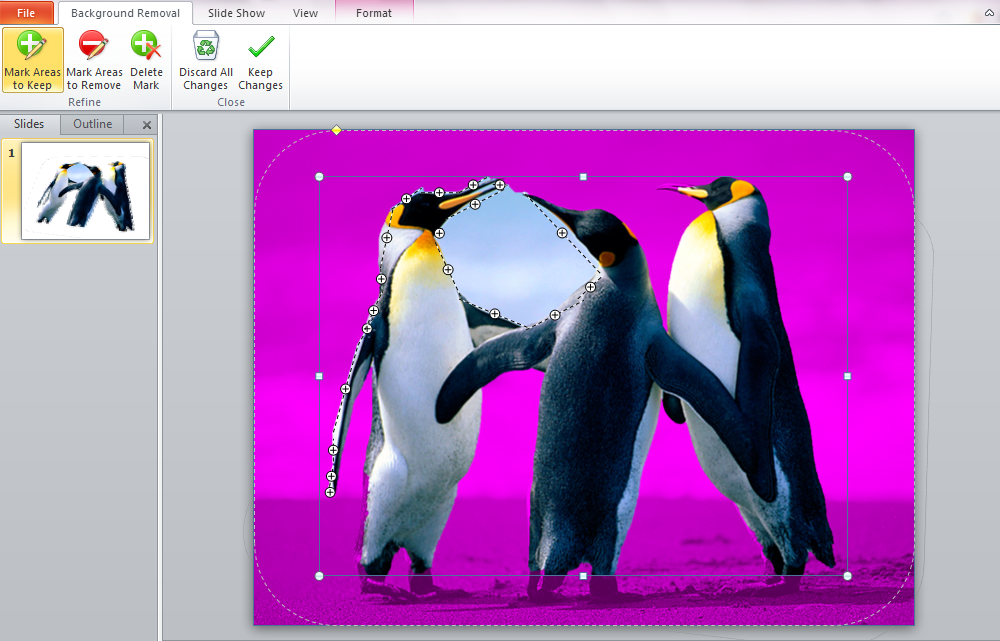Open the Slide Show ribbon tab

(x=236, y=13)
